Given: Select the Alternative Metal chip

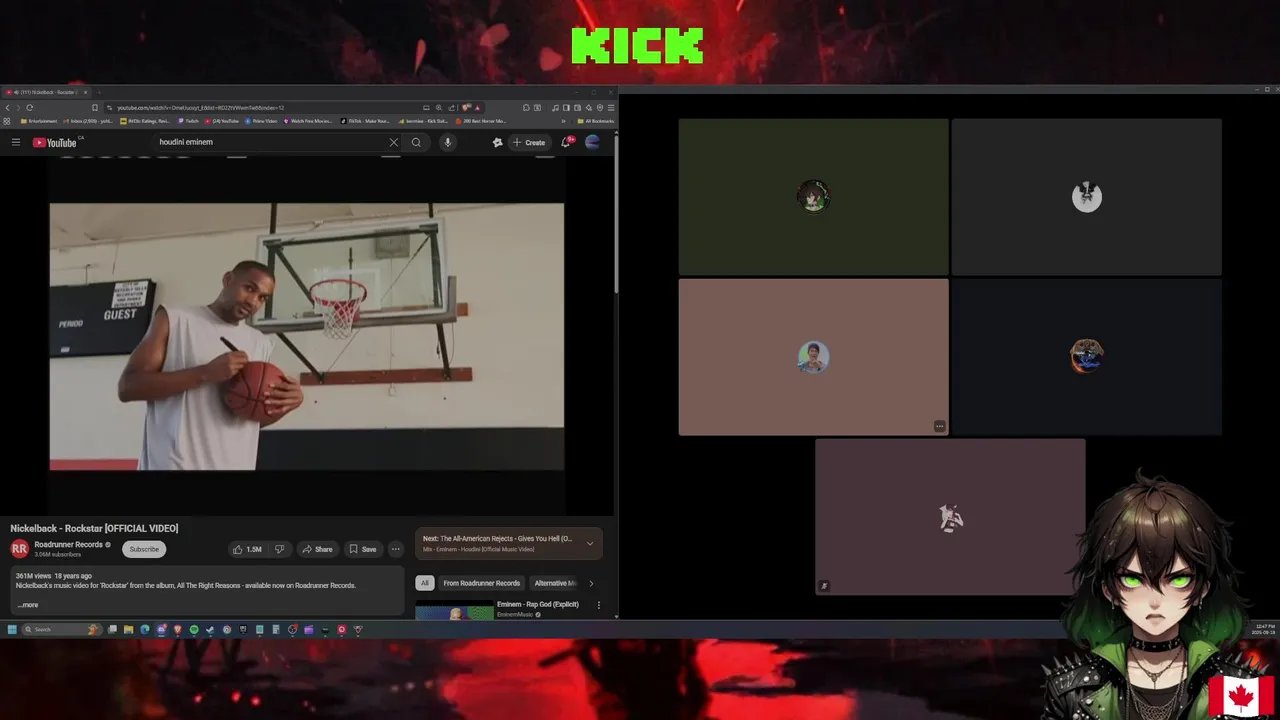Looking at the screenshot, I should coord(555,583).
